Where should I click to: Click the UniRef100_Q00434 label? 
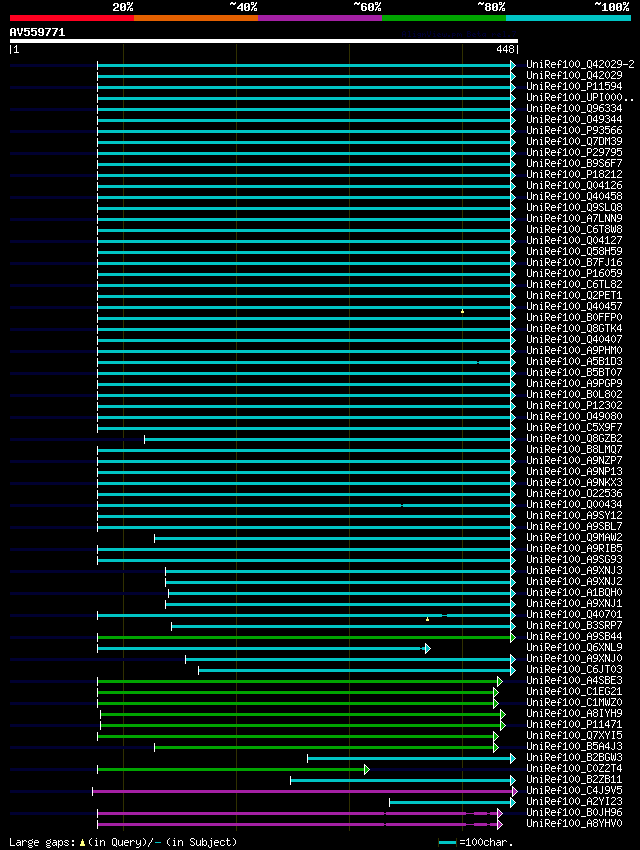(574, 505)
